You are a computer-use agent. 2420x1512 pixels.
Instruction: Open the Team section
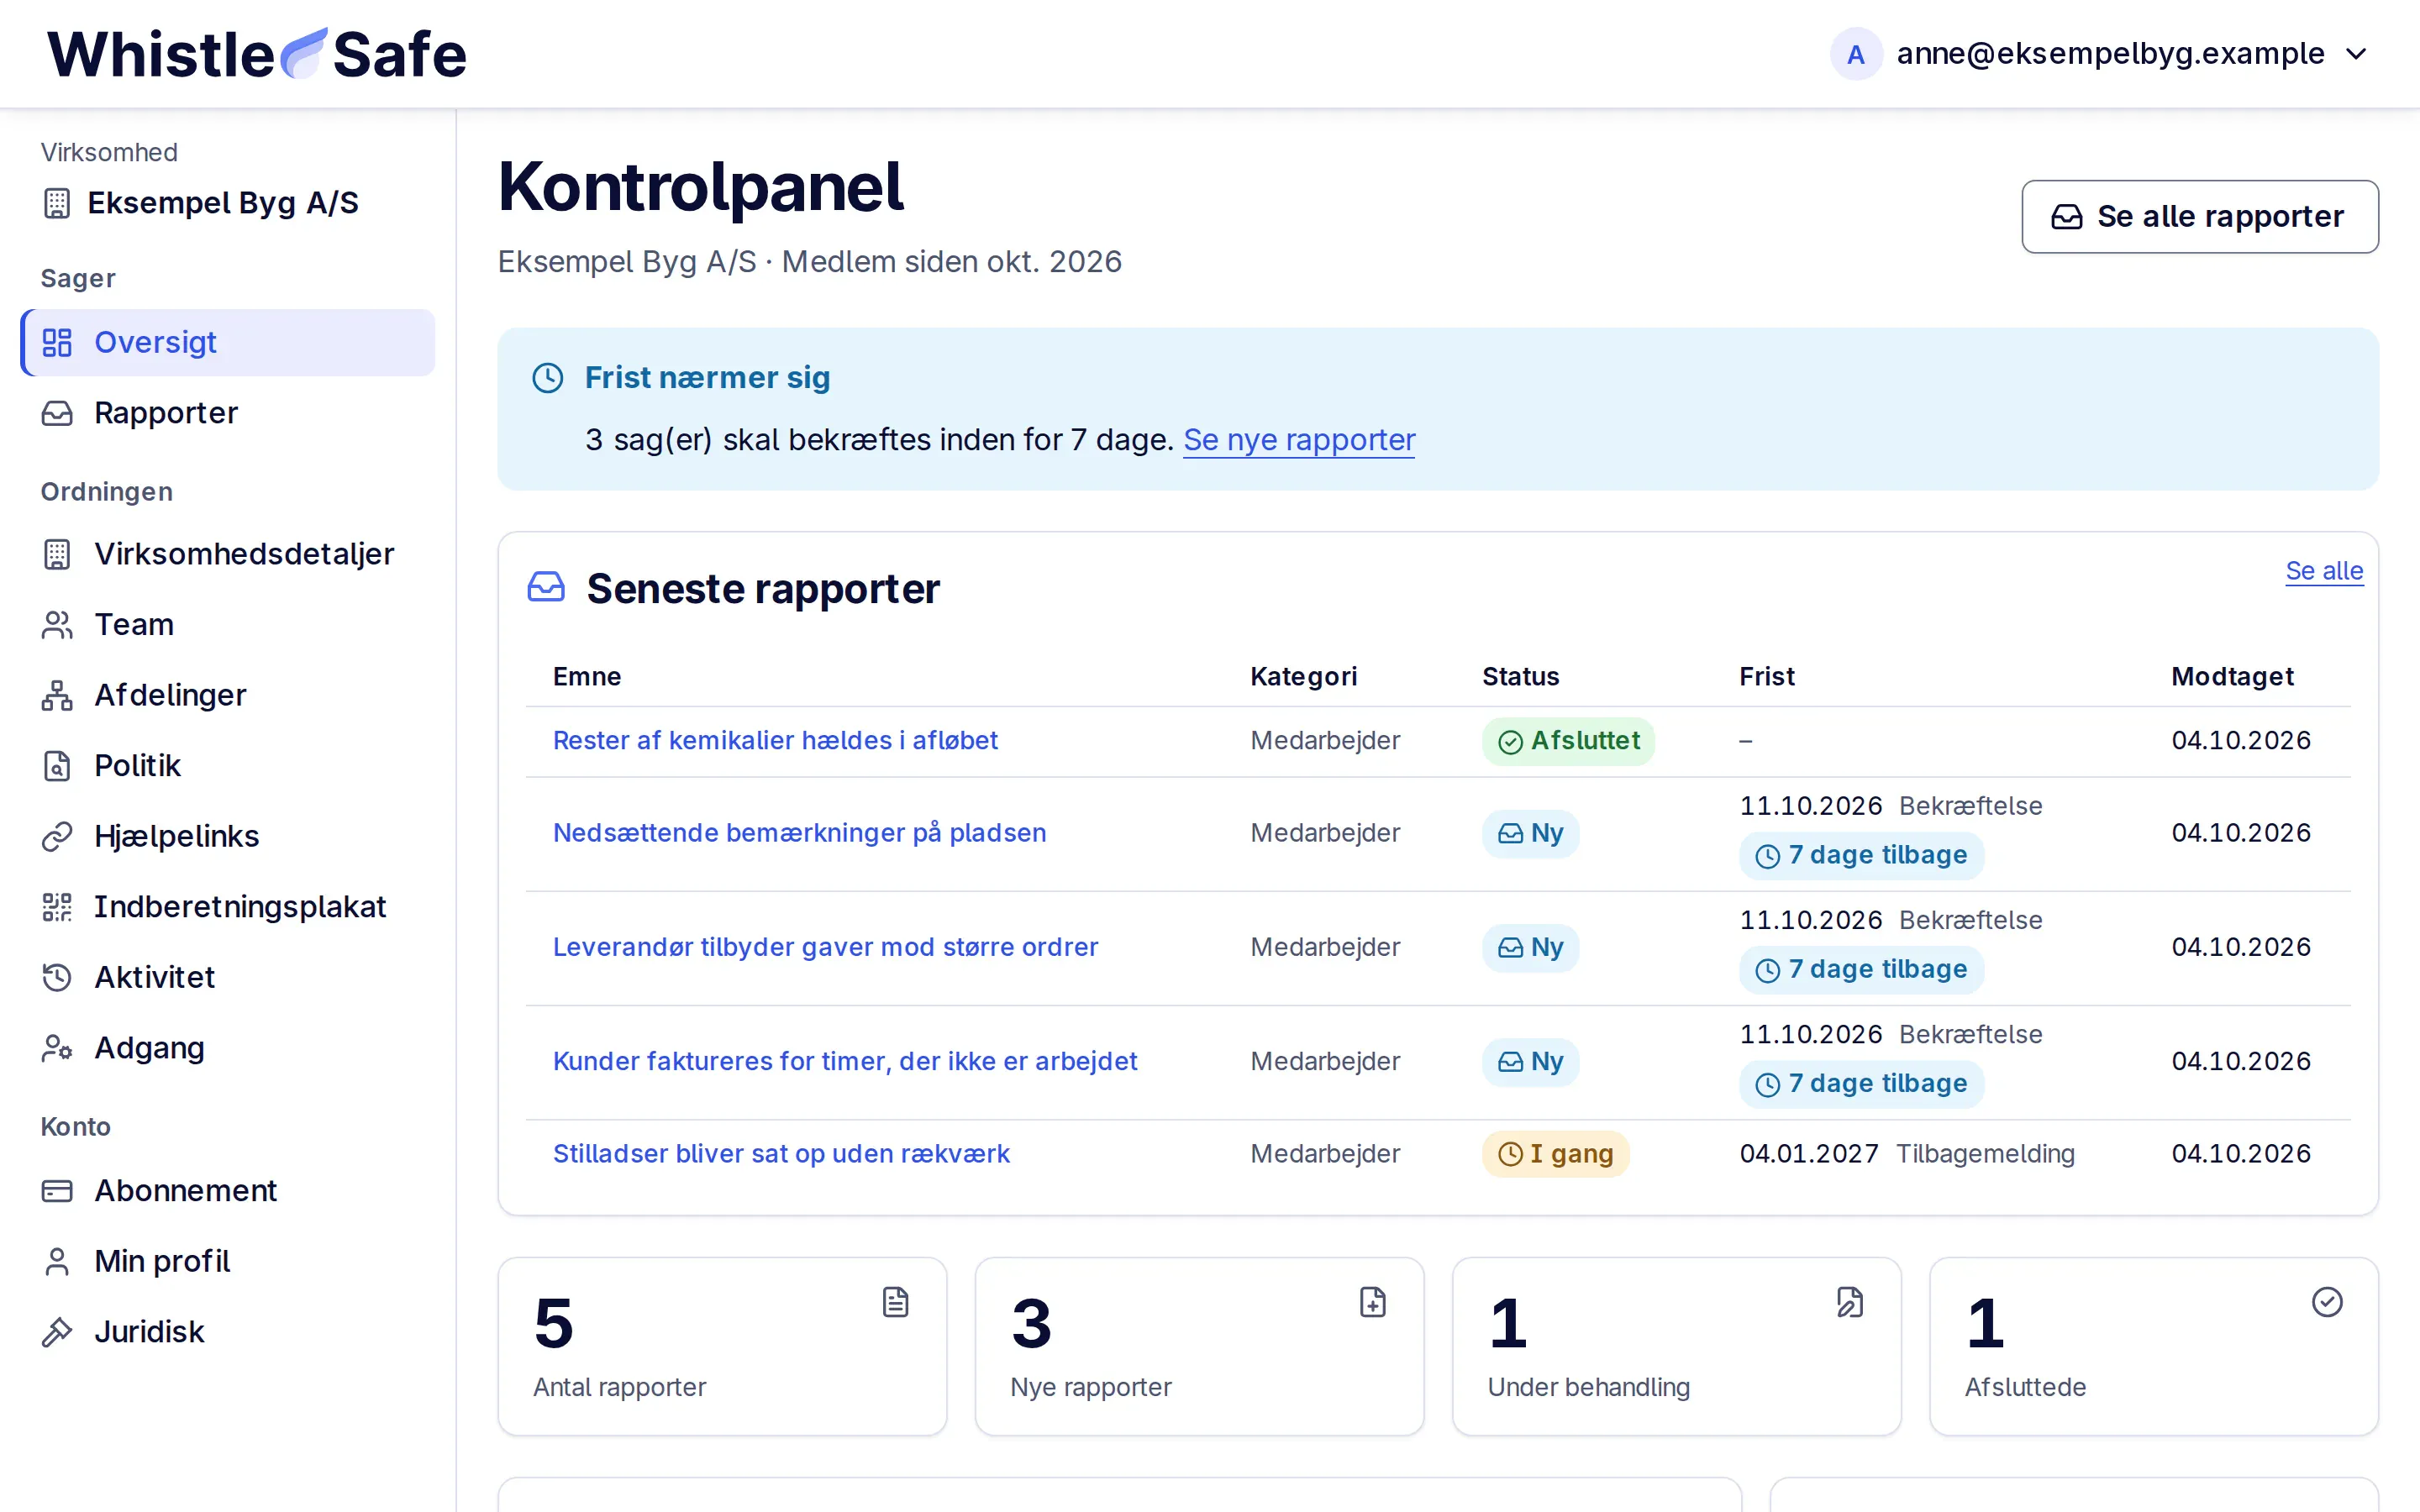(228, 624)
